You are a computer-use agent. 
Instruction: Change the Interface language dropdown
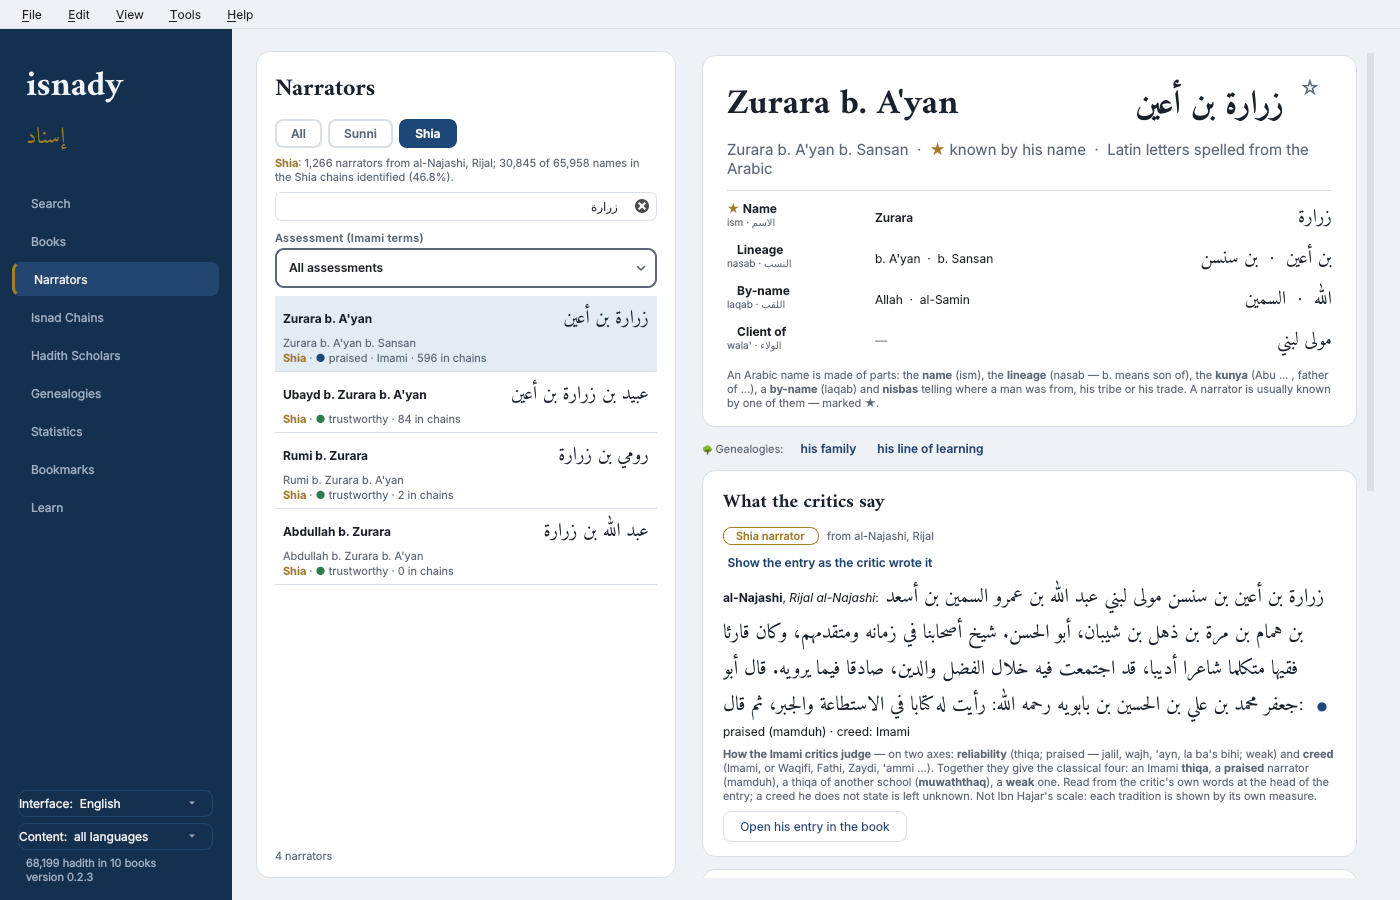pos(115,804)
